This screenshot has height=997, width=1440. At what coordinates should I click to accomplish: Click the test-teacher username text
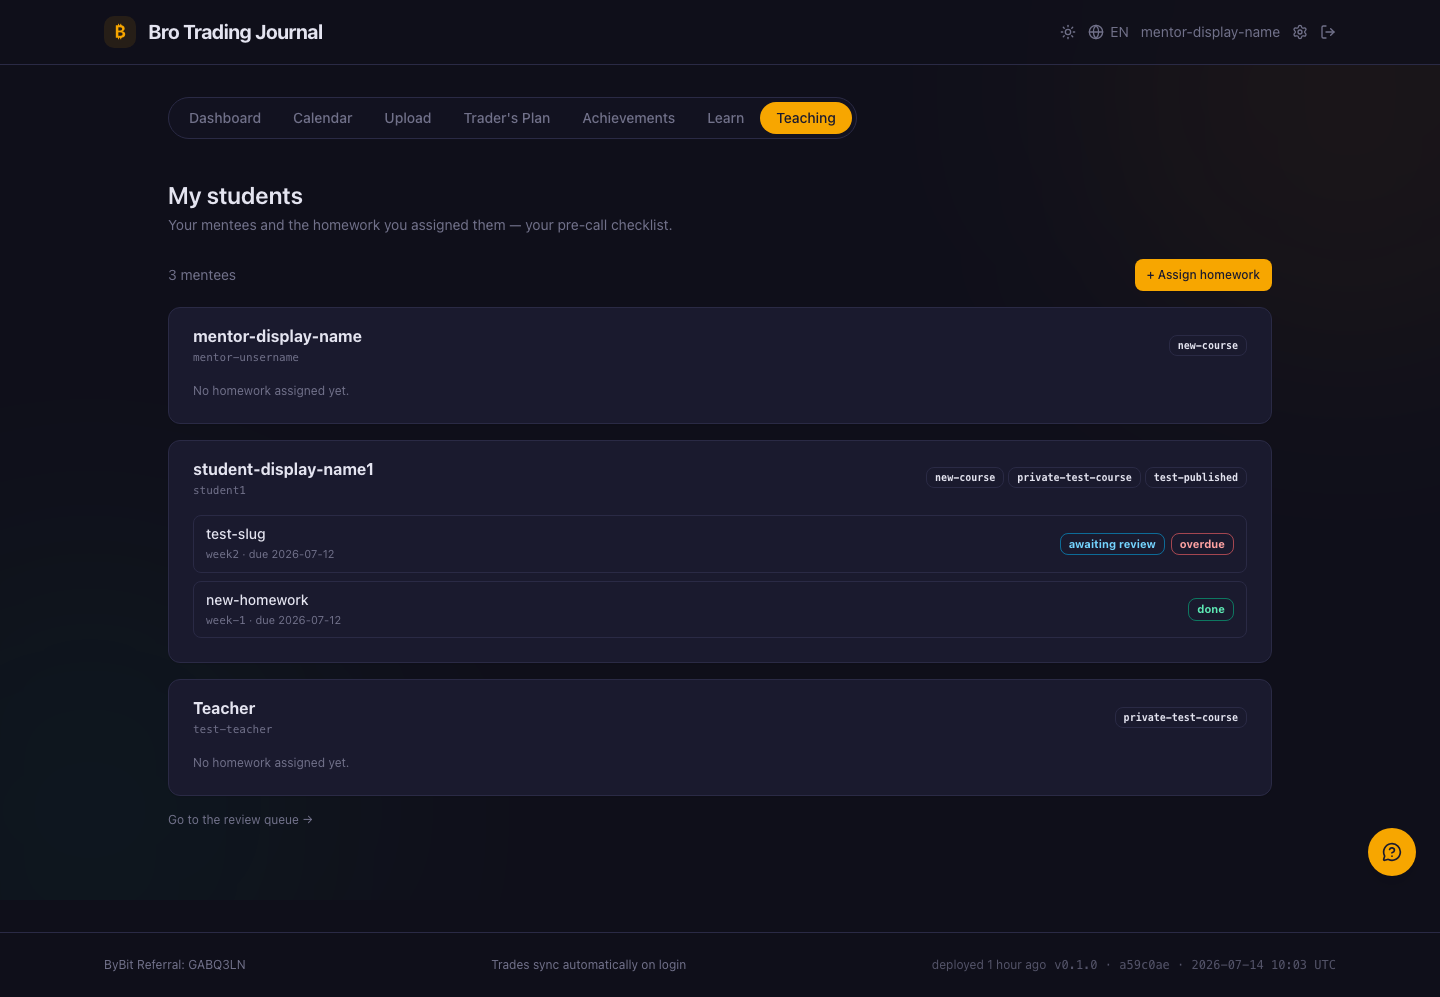tap(232, 730)
